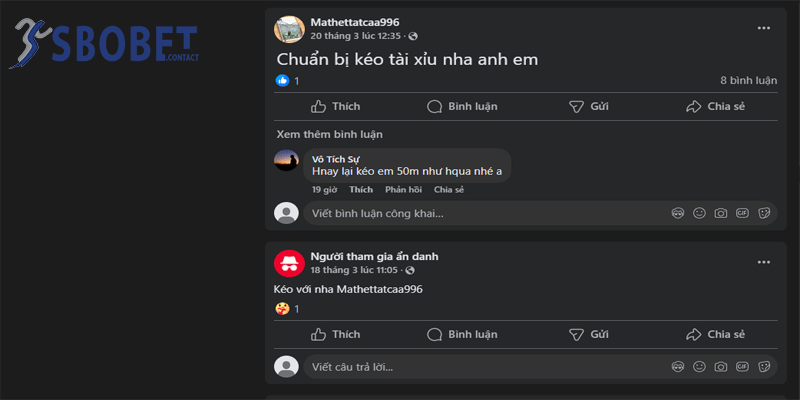Attach a photo in public comment box
This screenshot has height=400, width=800.
pyautogui.click(x=721, y=213)
